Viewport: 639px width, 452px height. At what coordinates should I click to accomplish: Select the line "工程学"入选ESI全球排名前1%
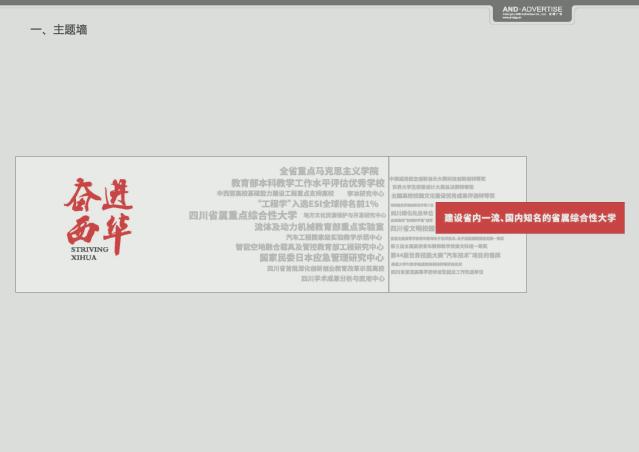pos(318,204)
